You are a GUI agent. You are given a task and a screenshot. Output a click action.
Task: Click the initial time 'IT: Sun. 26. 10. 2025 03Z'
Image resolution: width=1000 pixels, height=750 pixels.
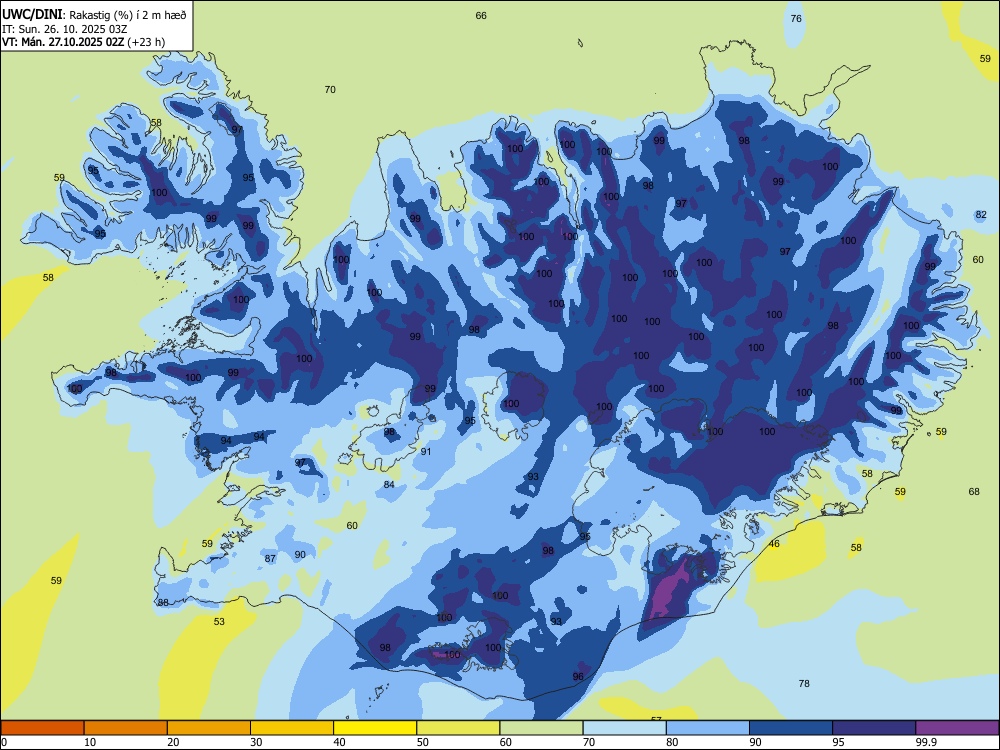(x=64, y=29)
